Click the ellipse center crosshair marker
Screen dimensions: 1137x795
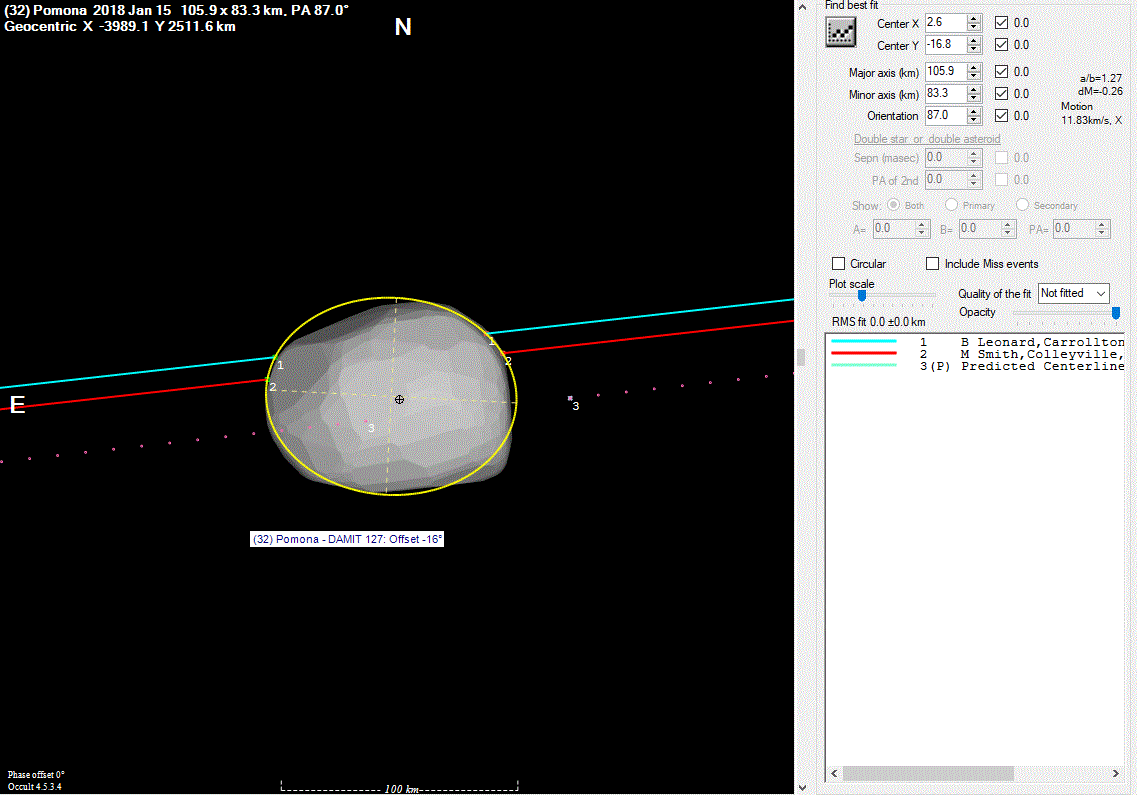[399, 399]
